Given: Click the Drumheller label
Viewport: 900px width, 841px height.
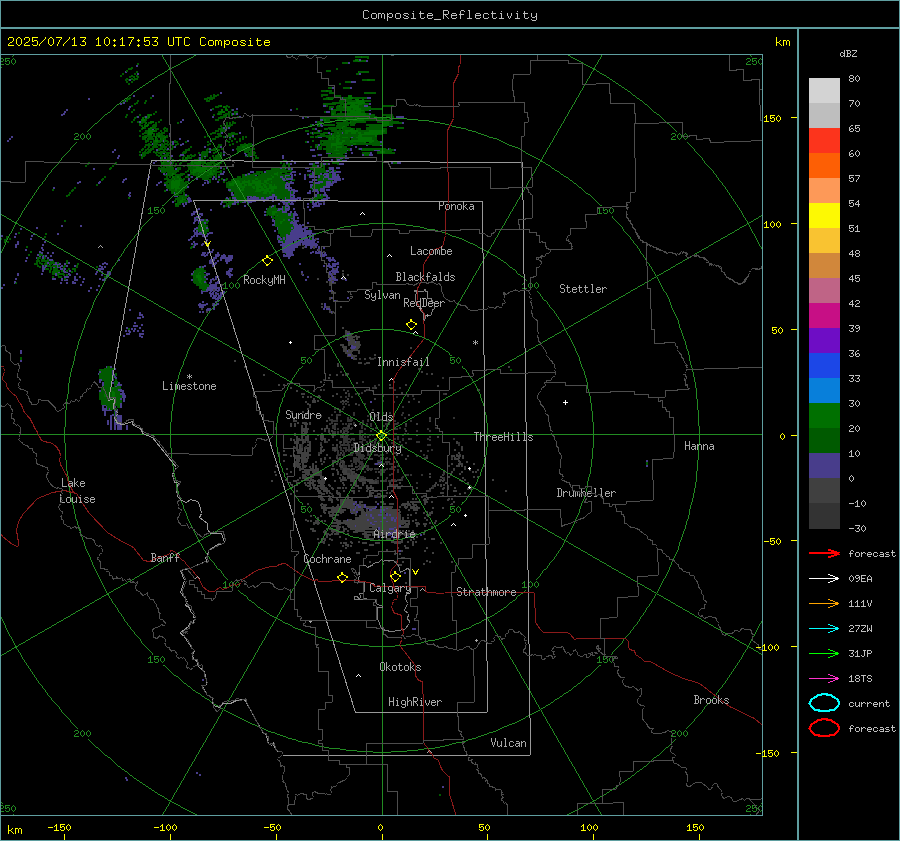Looking at the screenshot, I should click(586, 493).
